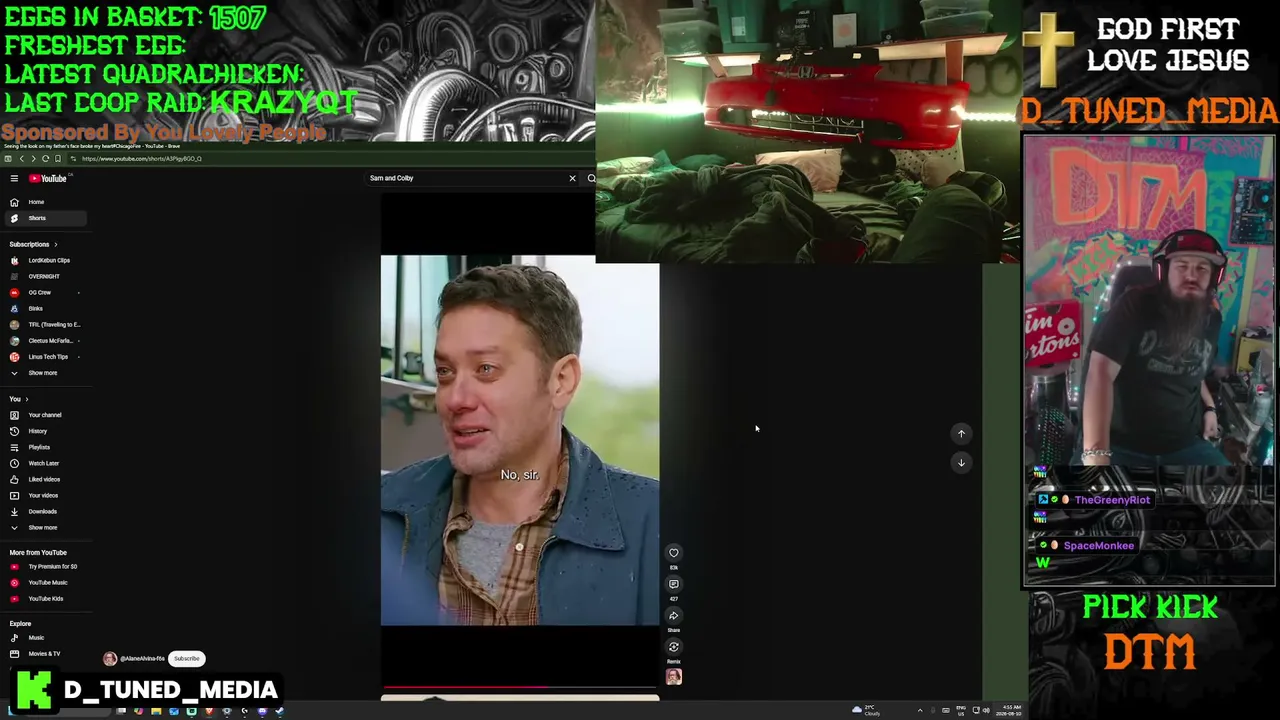This screenshot has height=720, width=1280.
Task: Open the Linus Tech Tips subscription
Action: (x=45, y=356)
